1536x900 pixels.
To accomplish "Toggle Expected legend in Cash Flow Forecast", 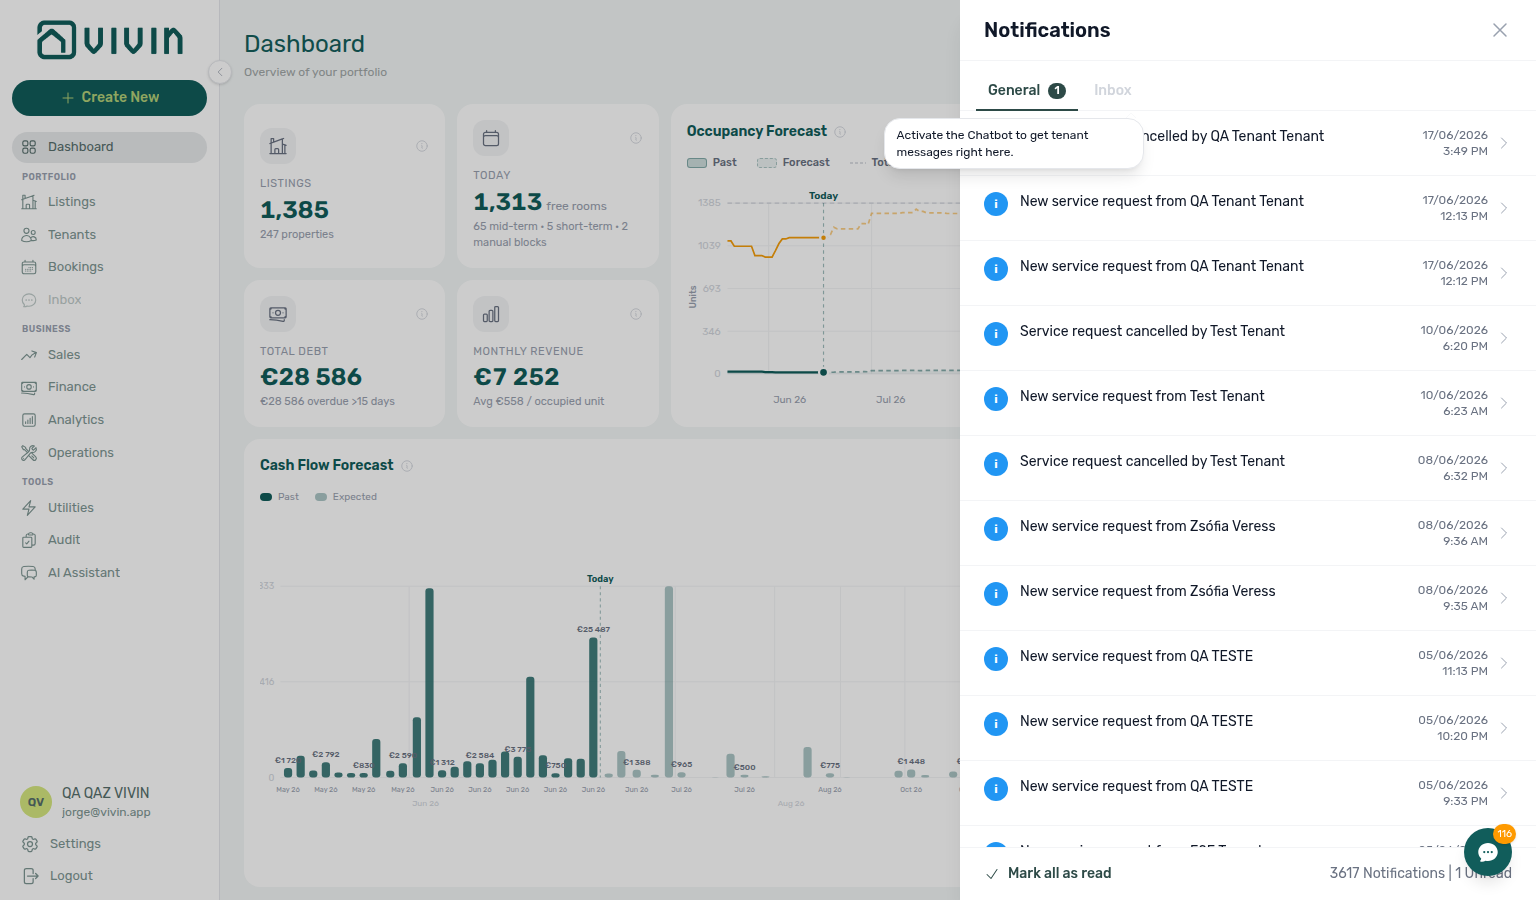I will coord(346,497).
